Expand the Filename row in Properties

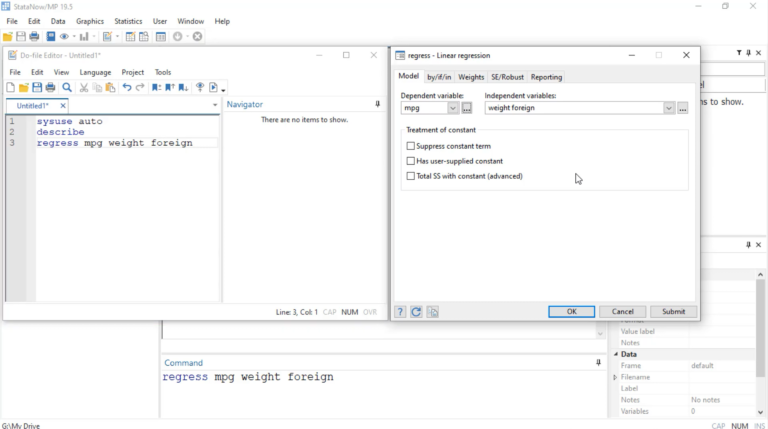615,377
